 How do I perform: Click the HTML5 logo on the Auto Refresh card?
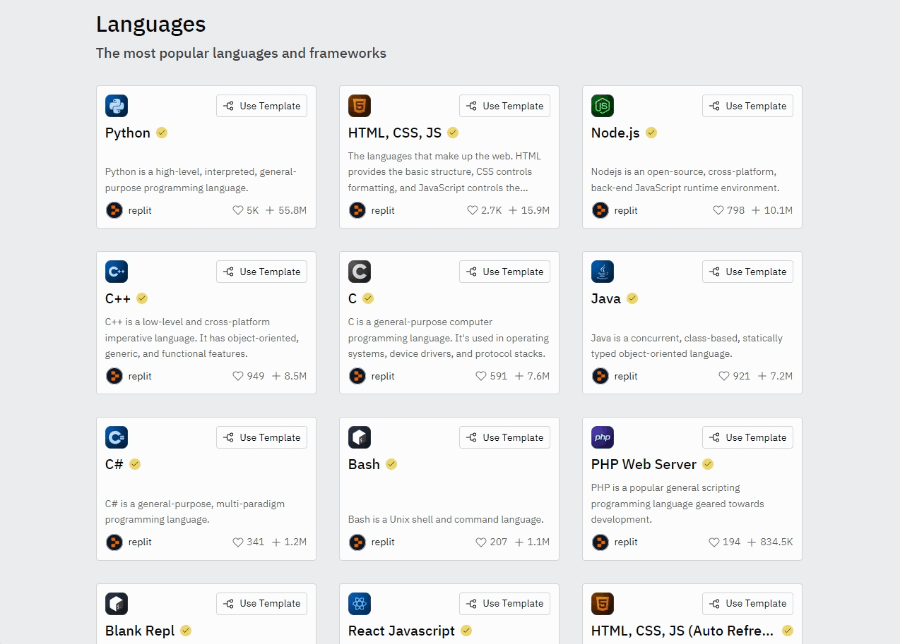click(x=602, y=603)
